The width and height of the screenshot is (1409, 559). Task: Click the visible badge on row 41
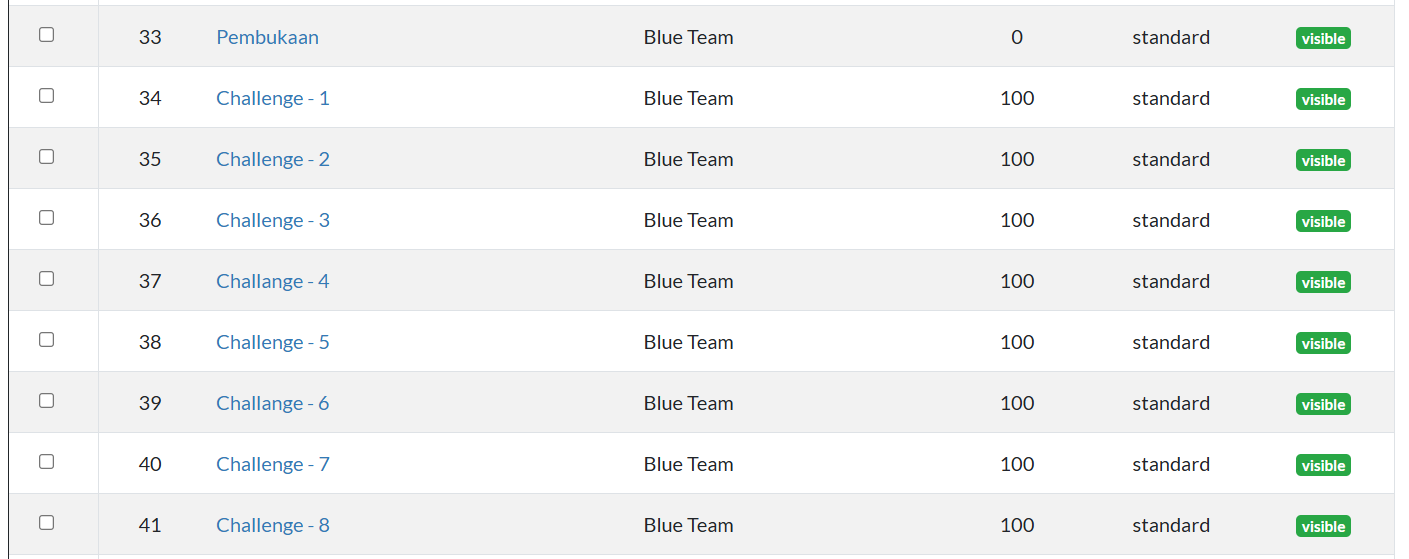click(1323, 527)
